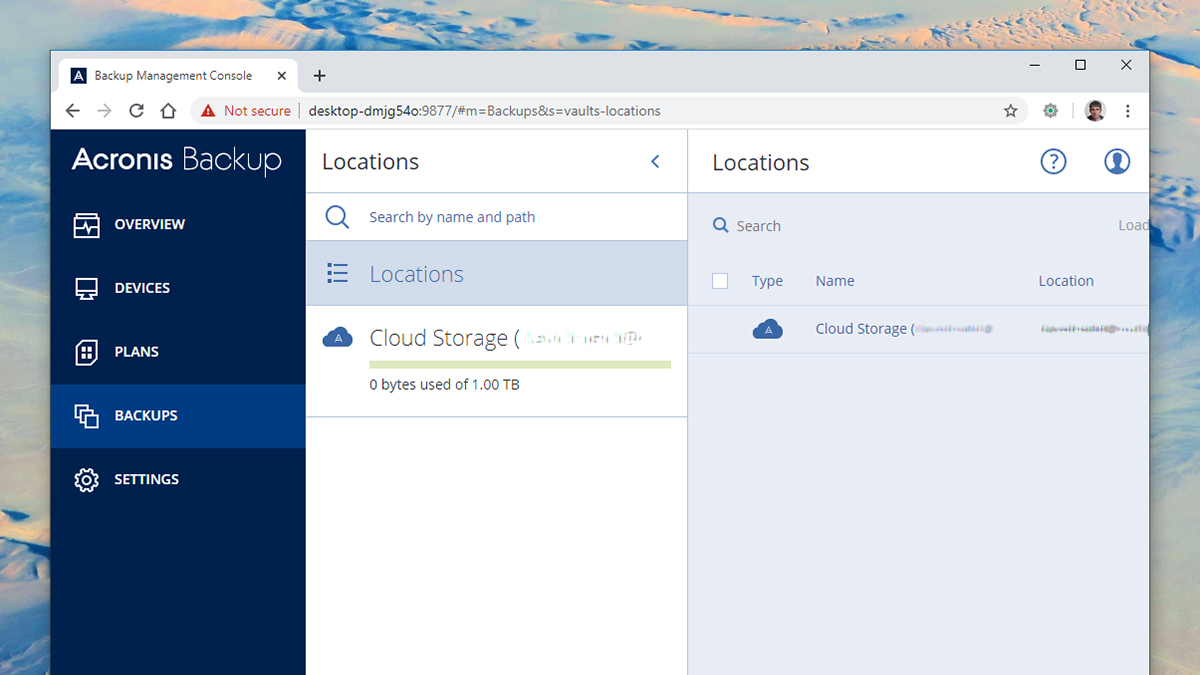
Task: Sort by the Location column header
Action: pos(1066,281)
